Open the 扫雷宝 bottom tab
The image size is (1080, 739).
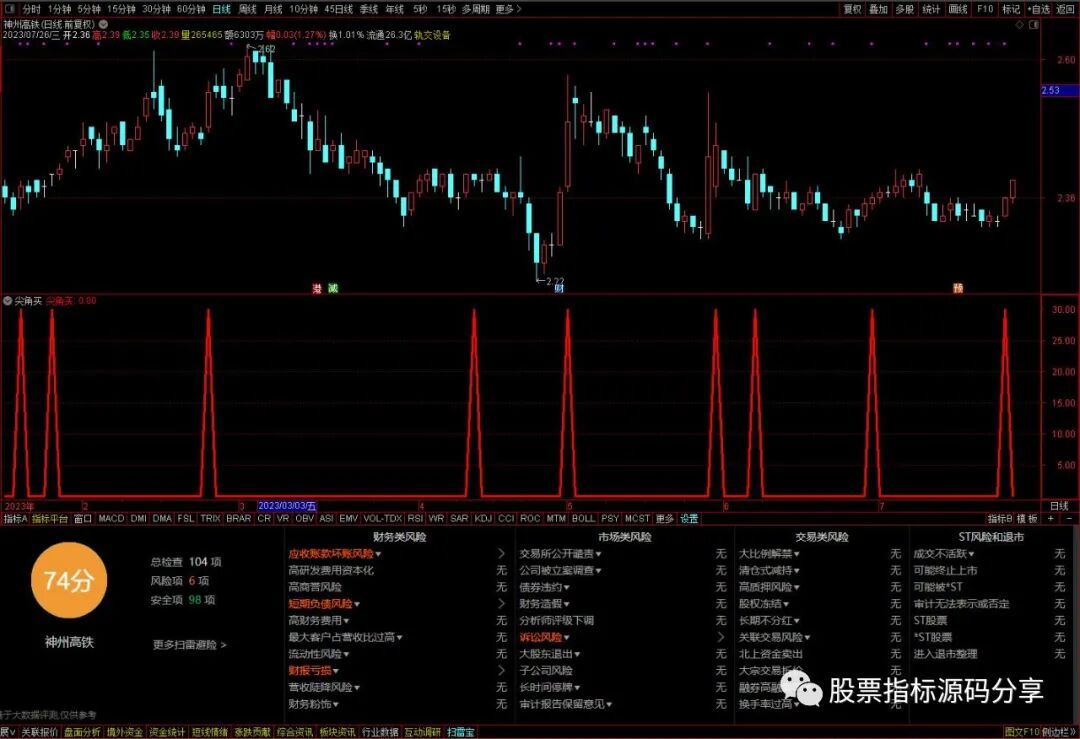(460, 732)
